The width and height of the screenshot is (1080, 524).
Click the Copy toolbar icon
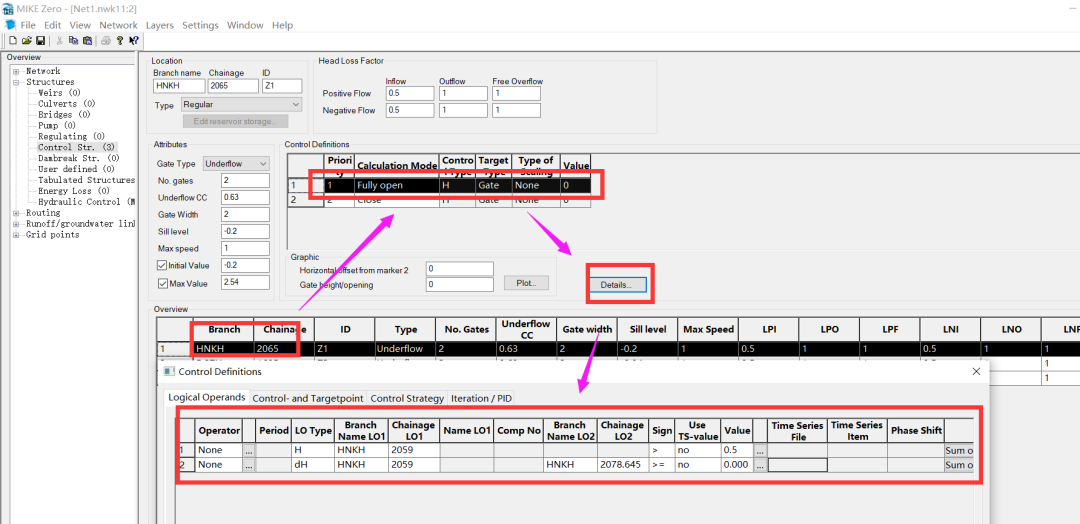tap(73, 41)
